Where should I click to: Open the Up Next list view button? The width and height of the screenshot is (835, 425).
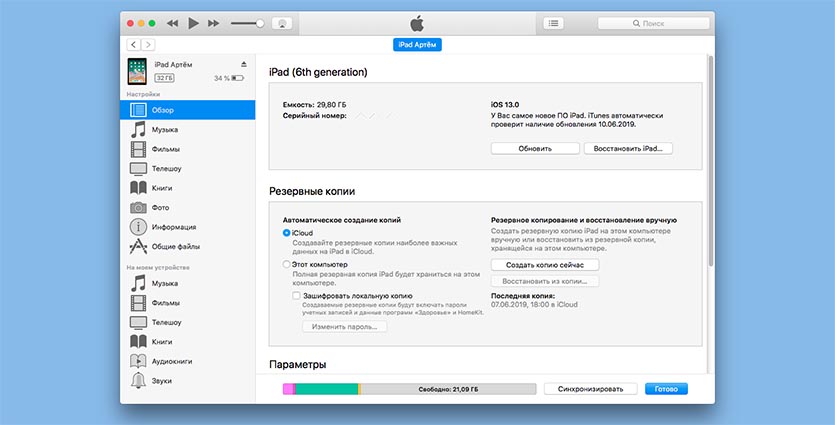(x=553, y=23)
